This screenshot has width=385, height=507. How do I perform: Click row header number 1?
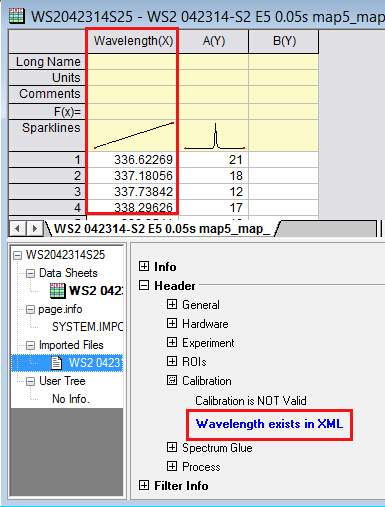pos(47,160)
